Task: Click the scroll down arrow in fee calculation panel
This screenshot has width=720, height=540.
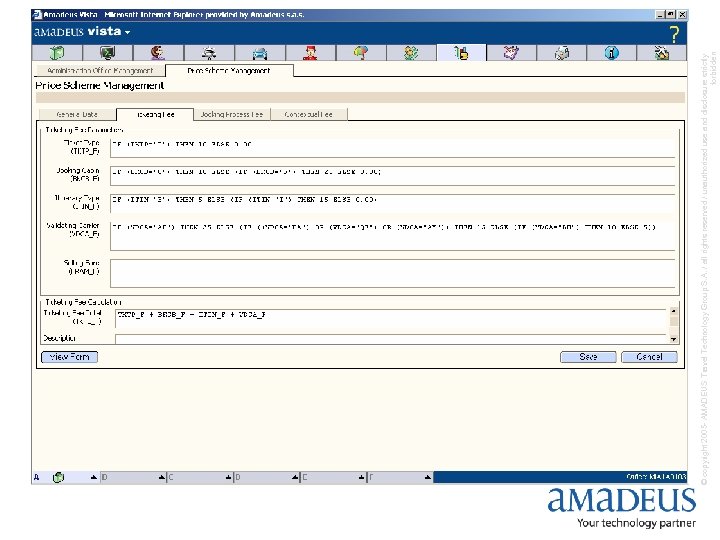Action: [x=674, y=339]
